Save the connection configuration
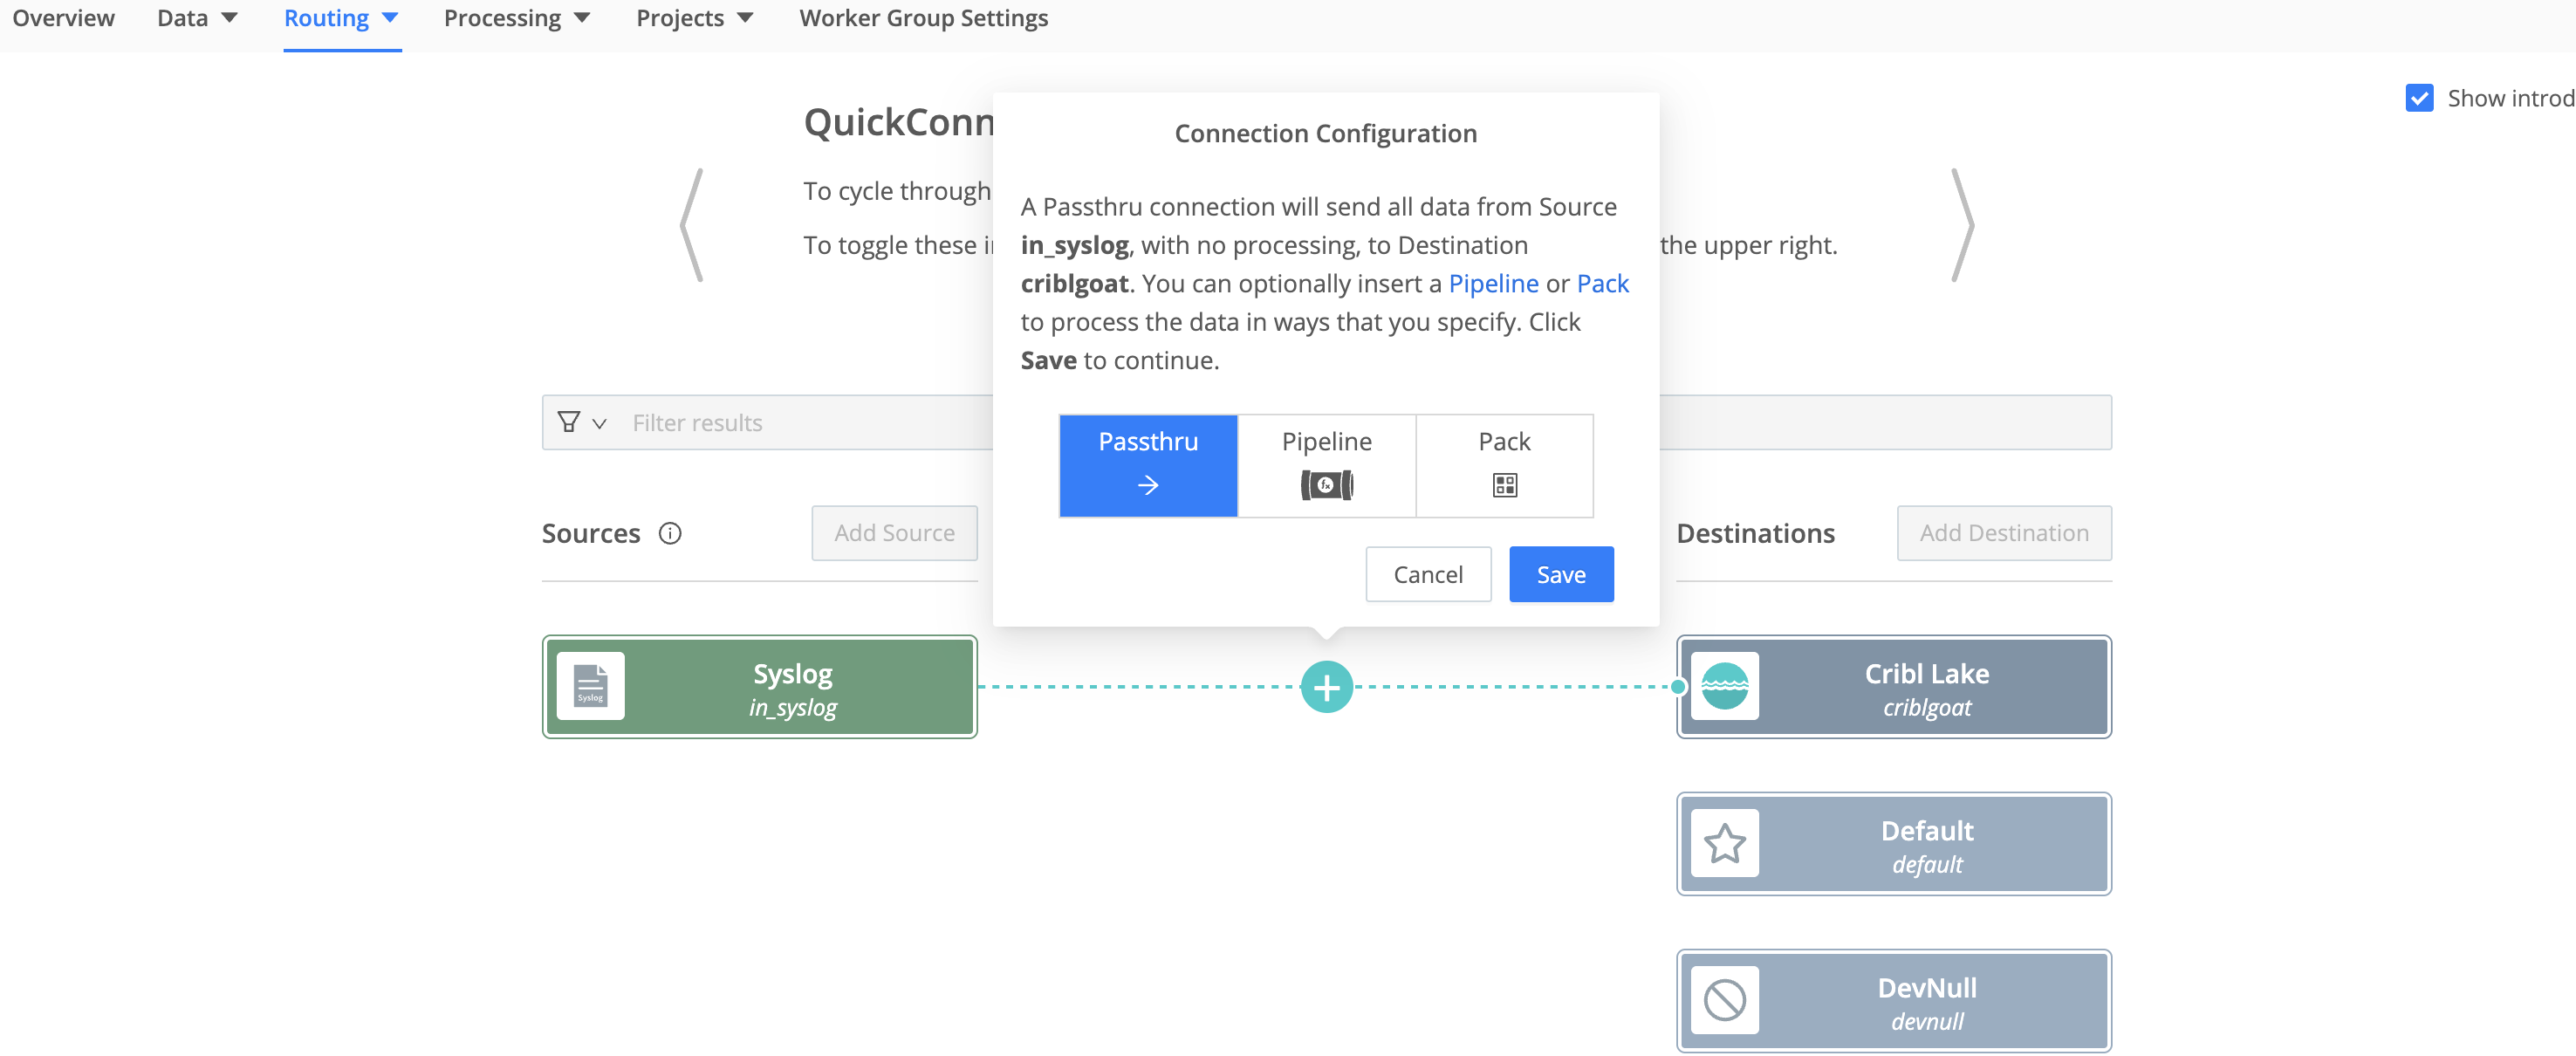Viewport: 2576px width, 1056px height. tap(1560, 574)
